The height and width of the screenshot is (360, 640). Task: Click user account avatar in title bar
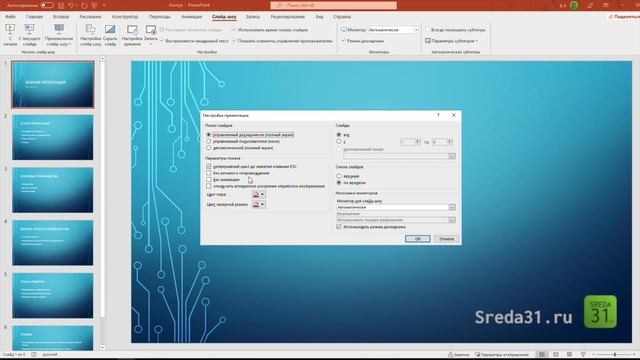click(574, 5)
